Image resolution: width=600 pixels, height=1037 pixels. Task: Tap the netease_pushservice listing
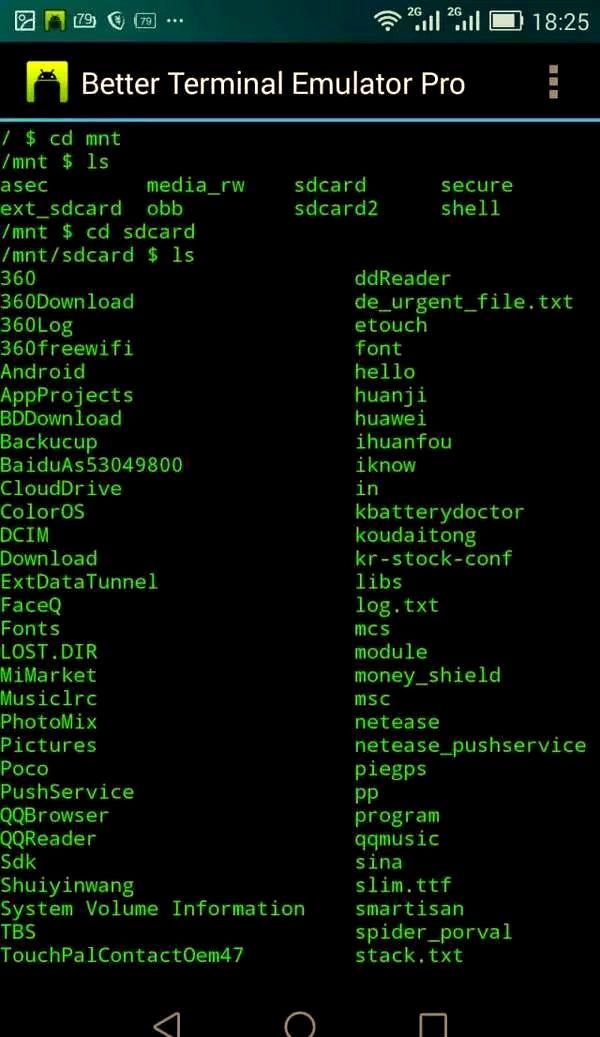coord(470,745)
